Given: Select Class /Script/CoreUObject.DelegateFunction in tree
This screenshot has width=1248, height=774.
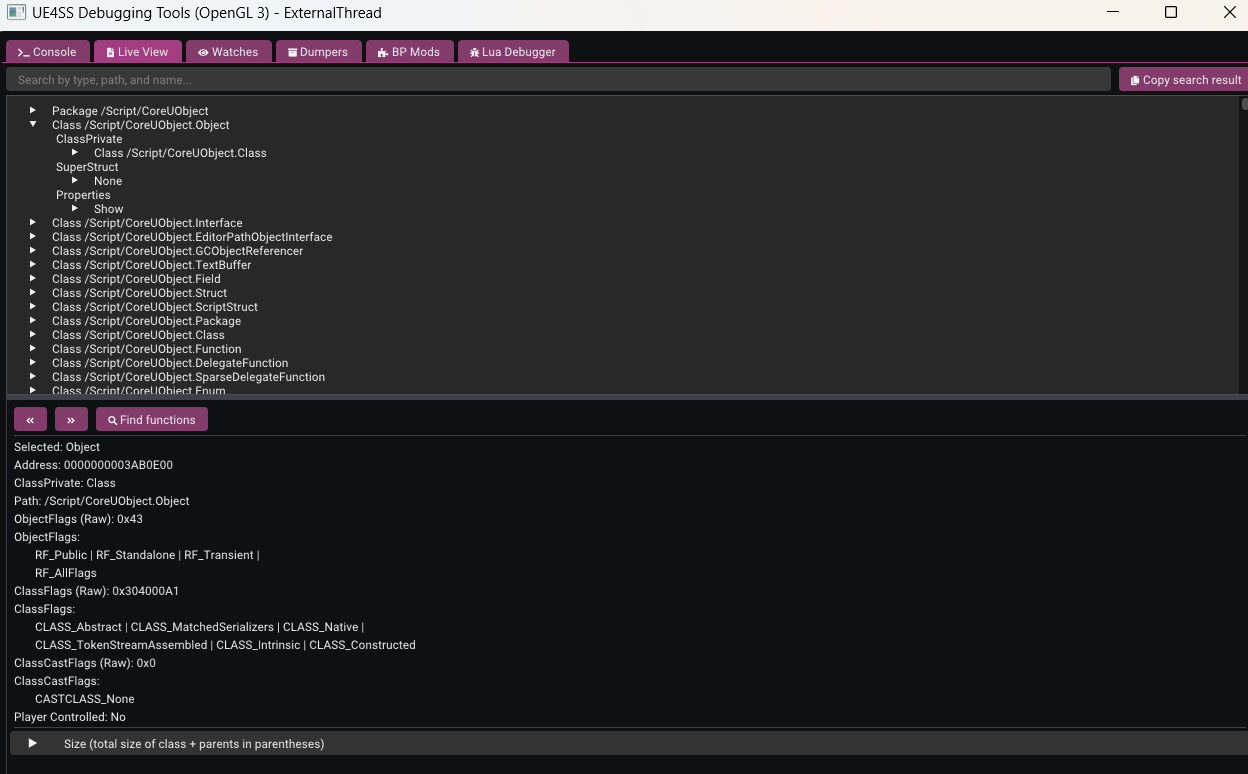Looking at the screenshot, I should (x=170, y=363).
